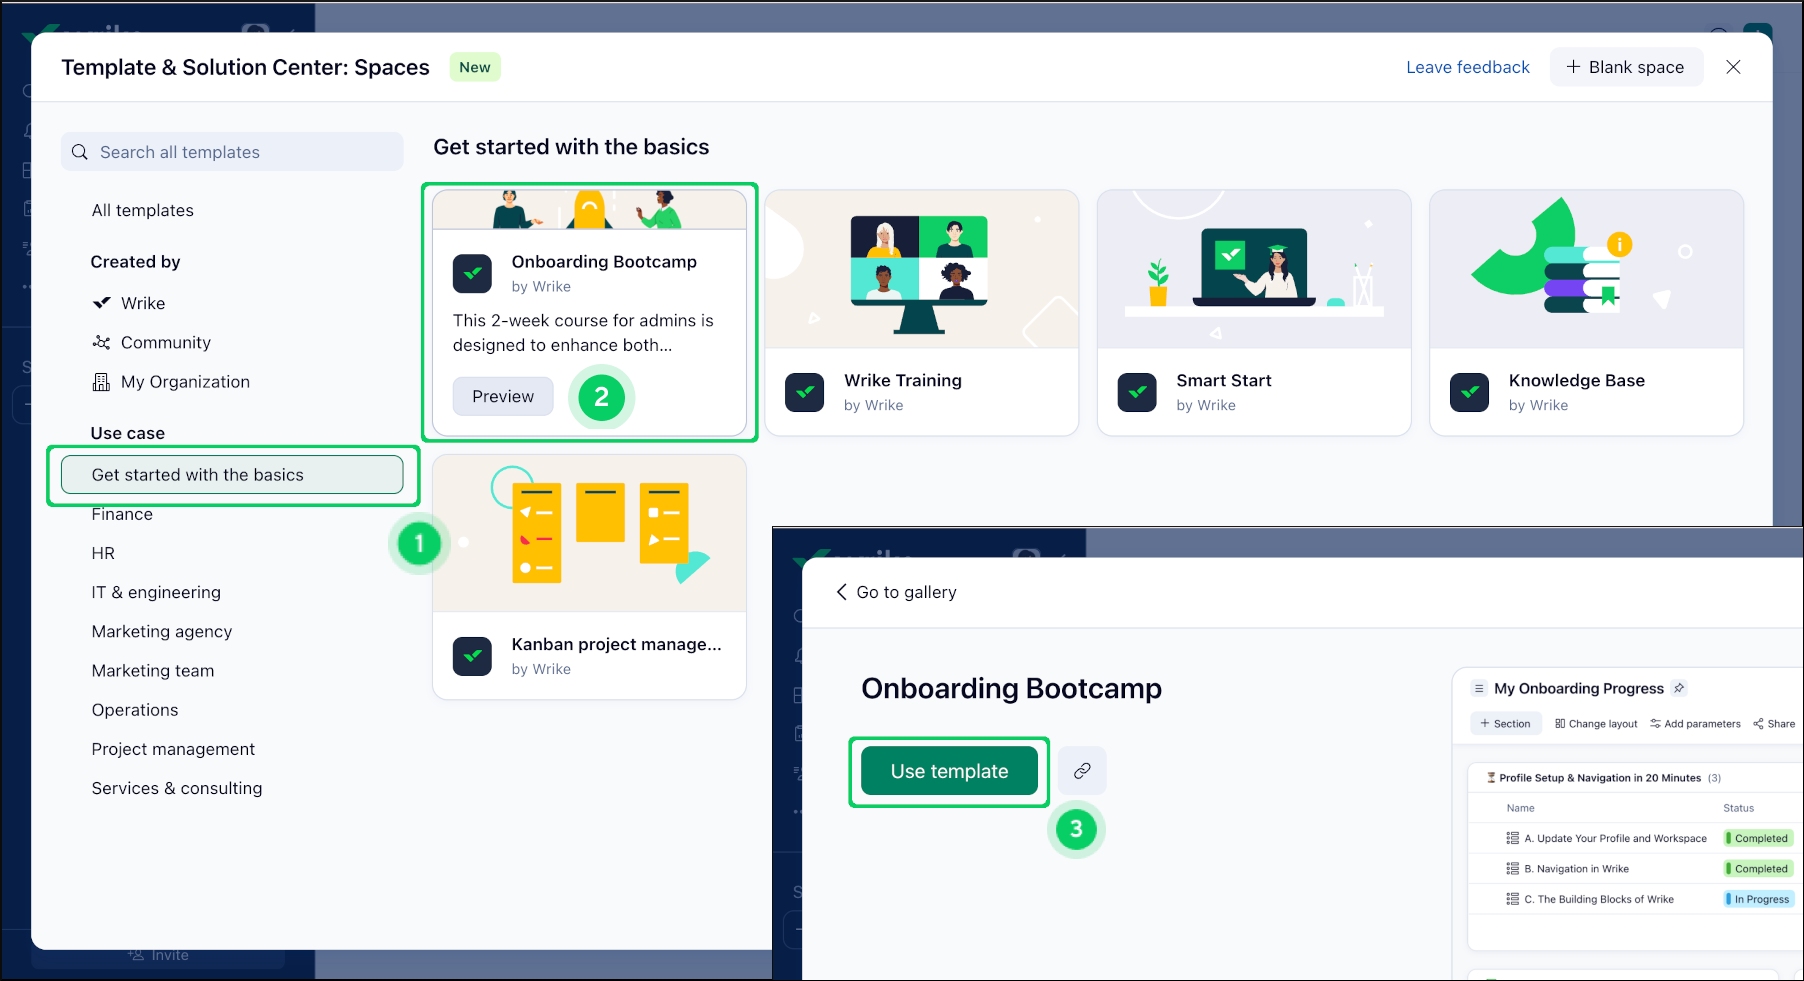
Task: Open the IT & engineering use case
Action: coord(156,592)
